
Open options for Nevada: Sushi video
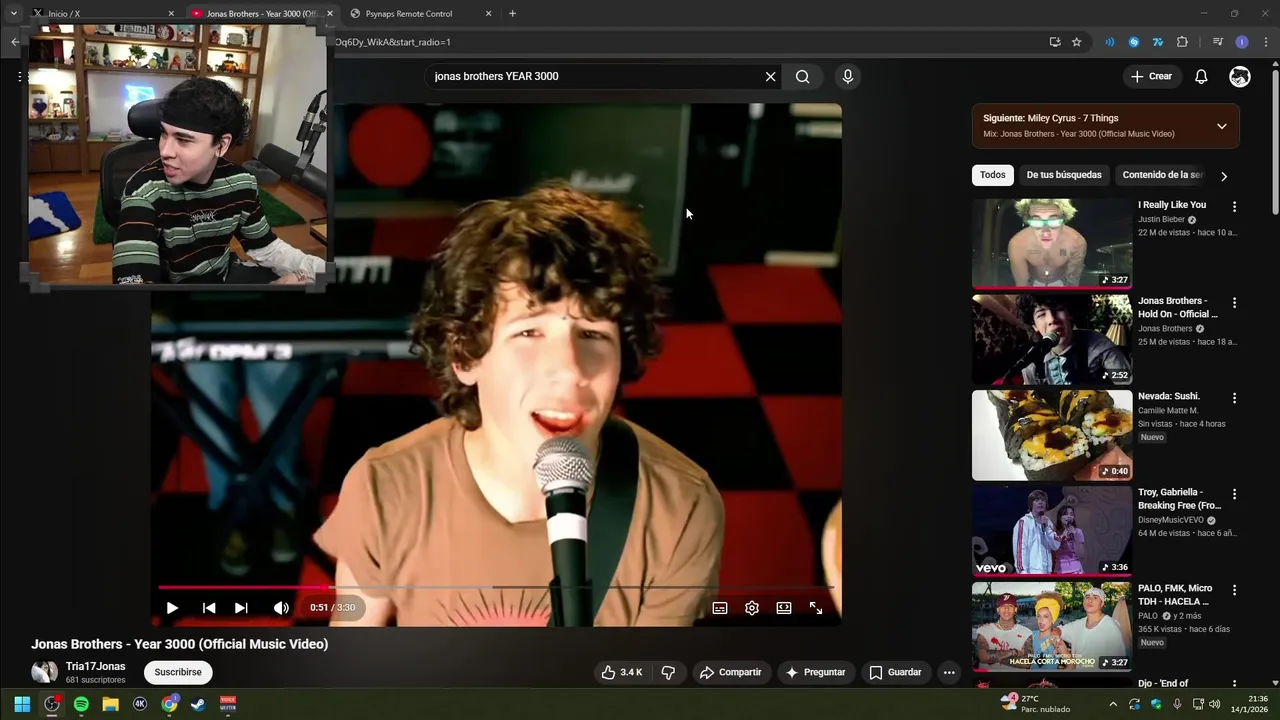[1234, 398]
